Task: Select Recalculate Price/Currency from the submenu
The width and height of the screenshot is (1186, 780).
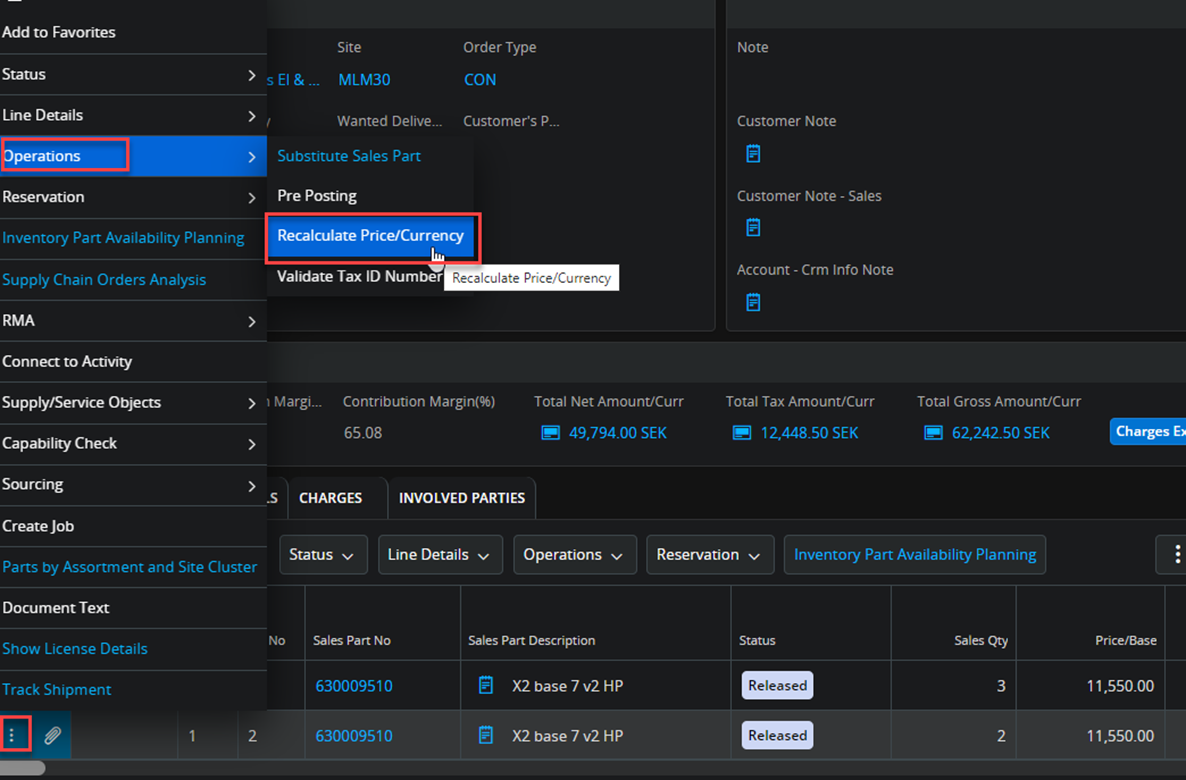Action: point(370,236)
